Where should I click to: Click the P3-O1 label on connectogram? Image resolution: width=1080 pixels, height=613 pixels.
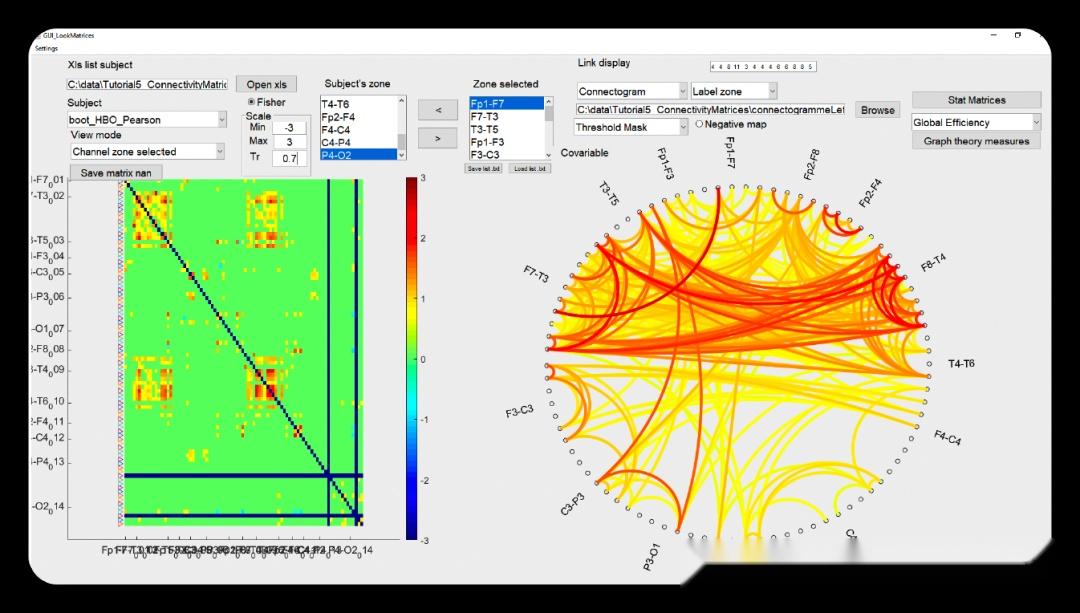point(652,557)
